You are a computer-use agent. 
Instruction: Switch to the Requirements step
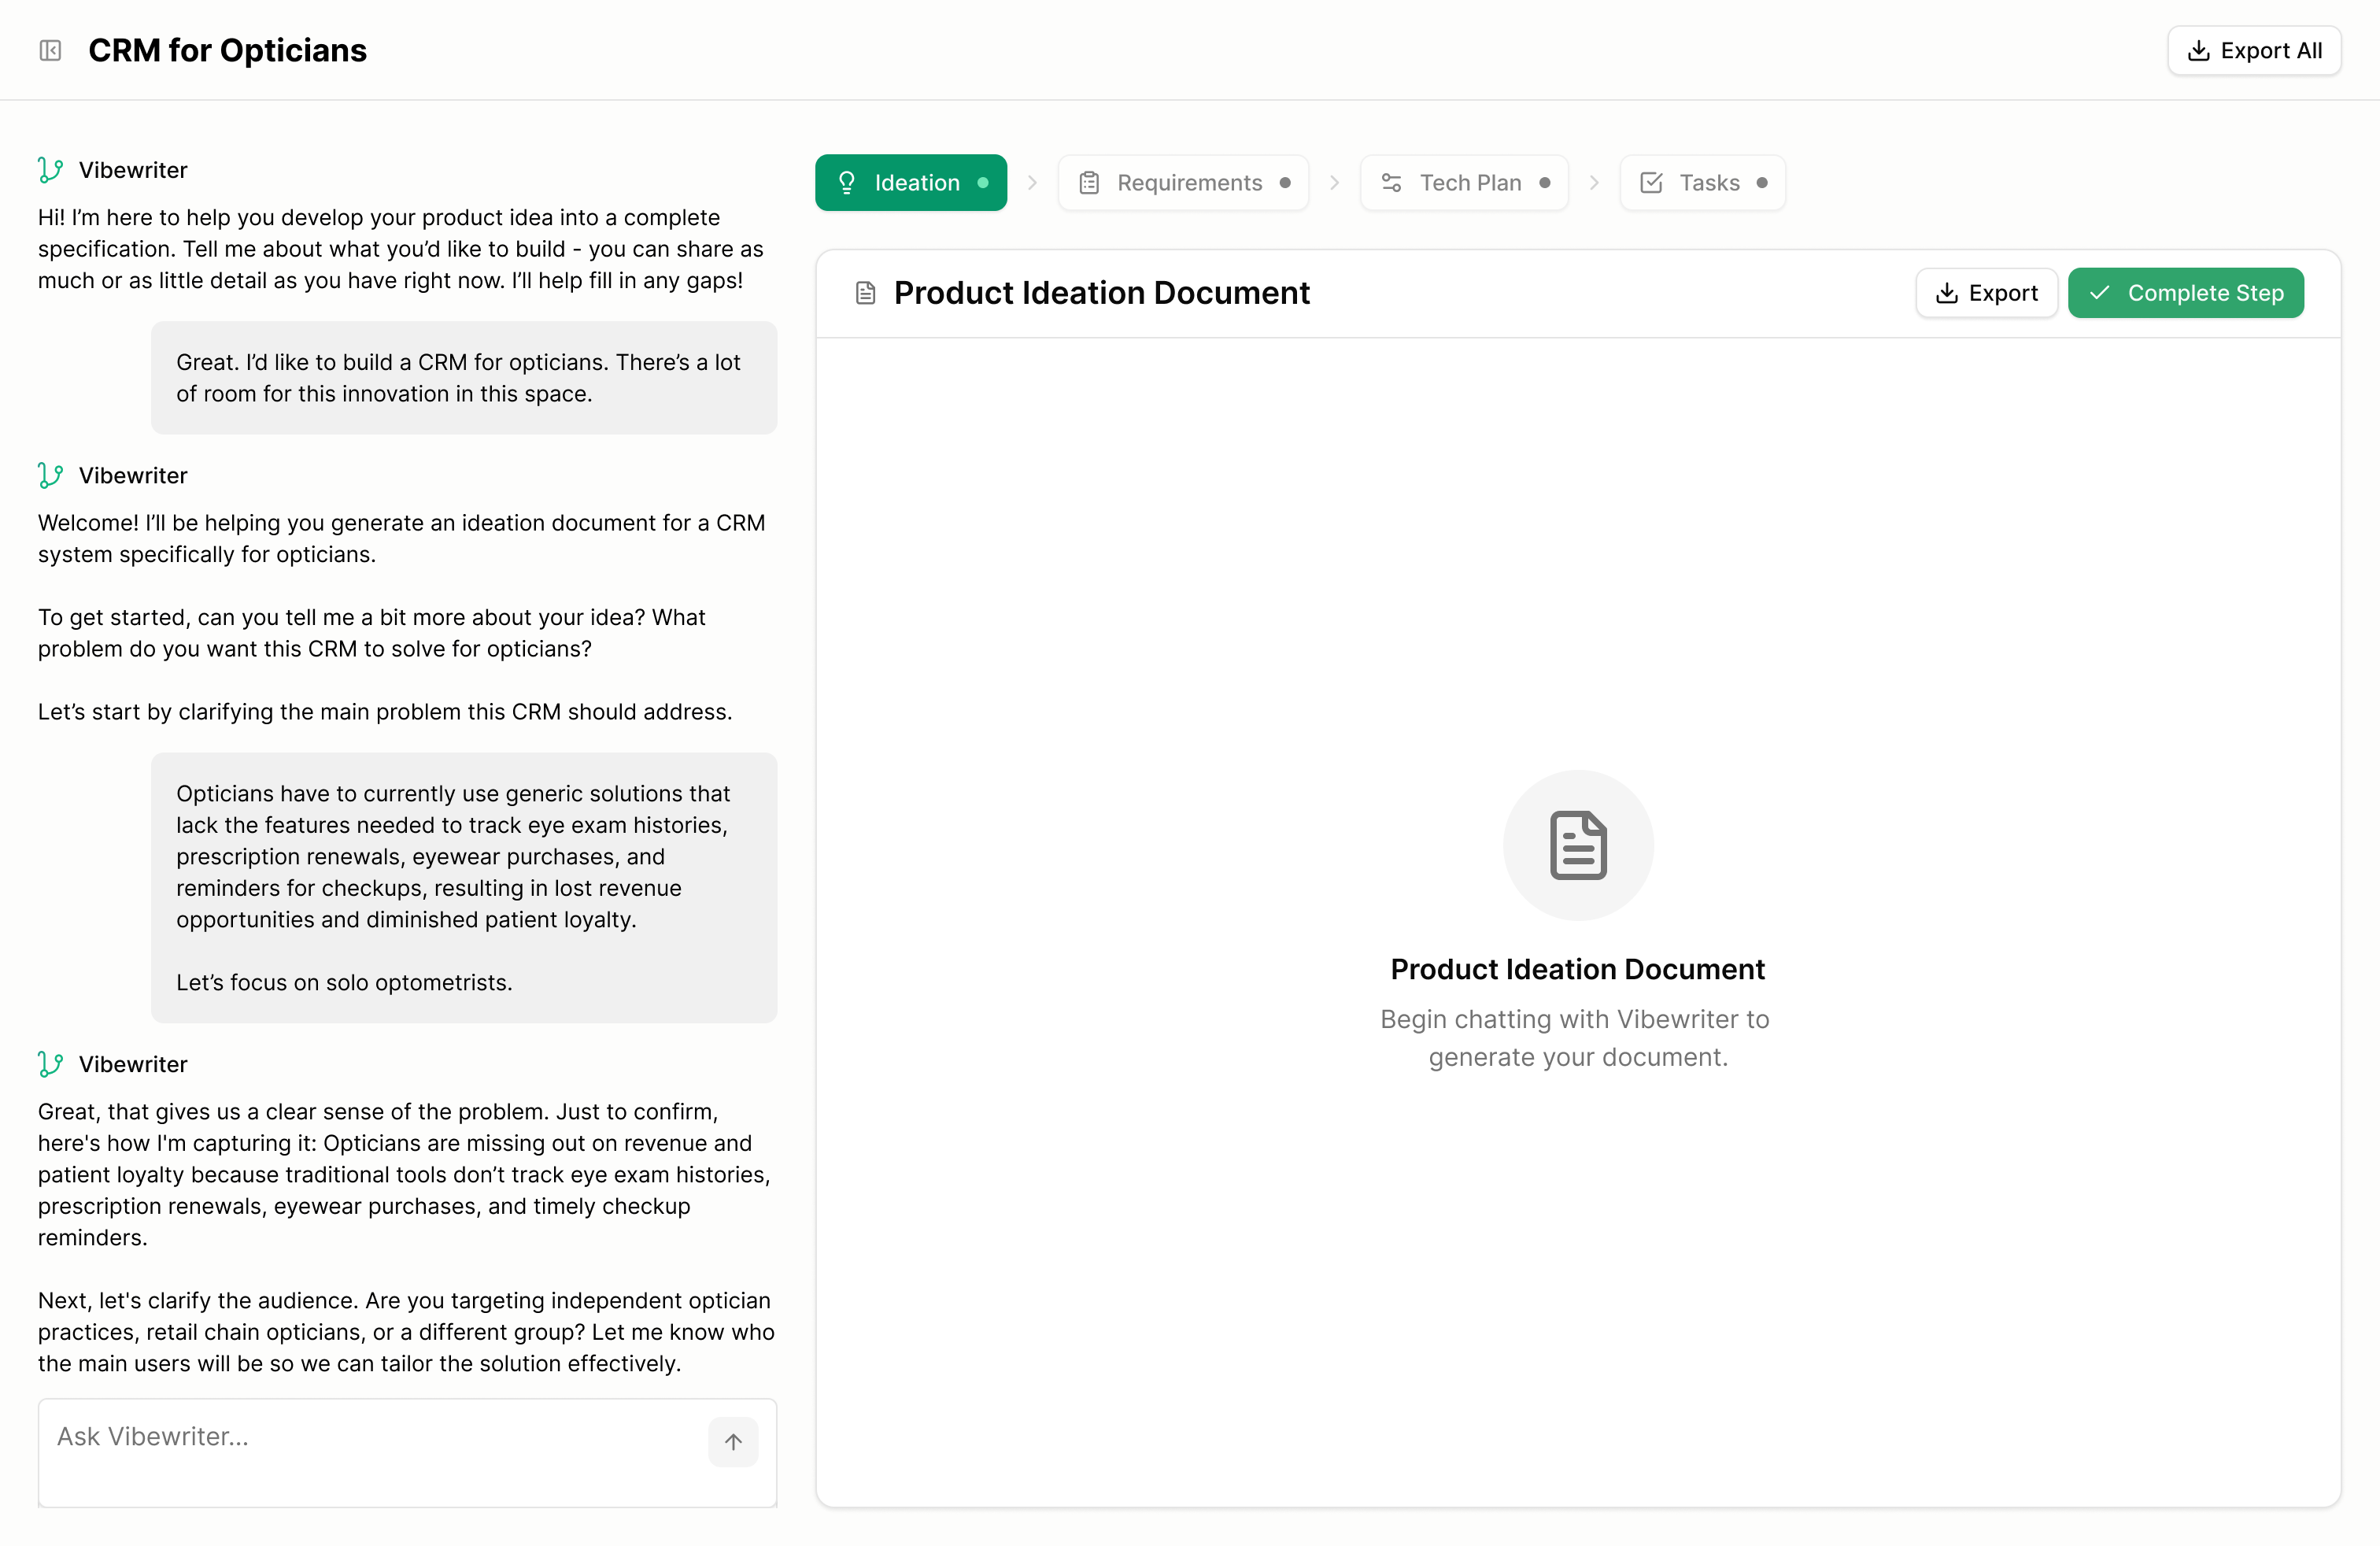[x=1183, y=182]
